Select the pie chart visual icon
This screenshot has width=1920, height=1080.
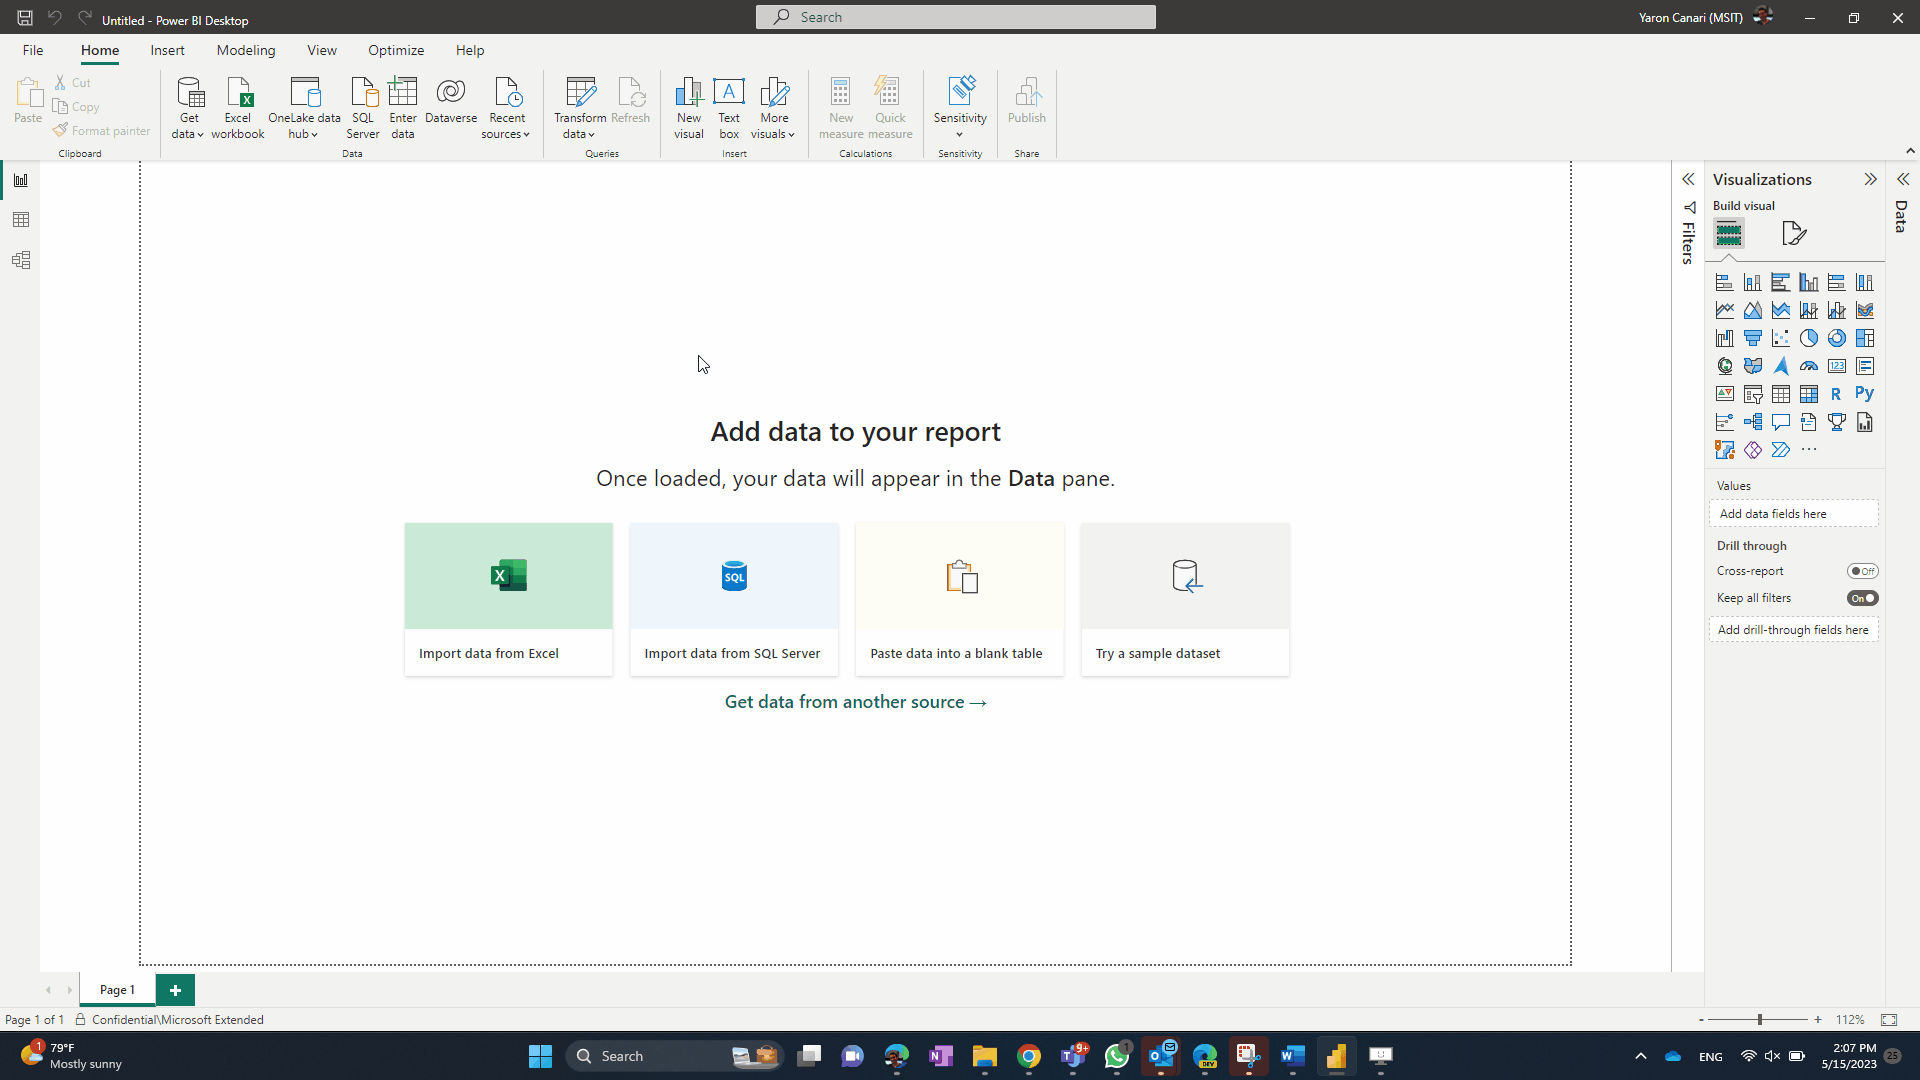point(1809,338)
